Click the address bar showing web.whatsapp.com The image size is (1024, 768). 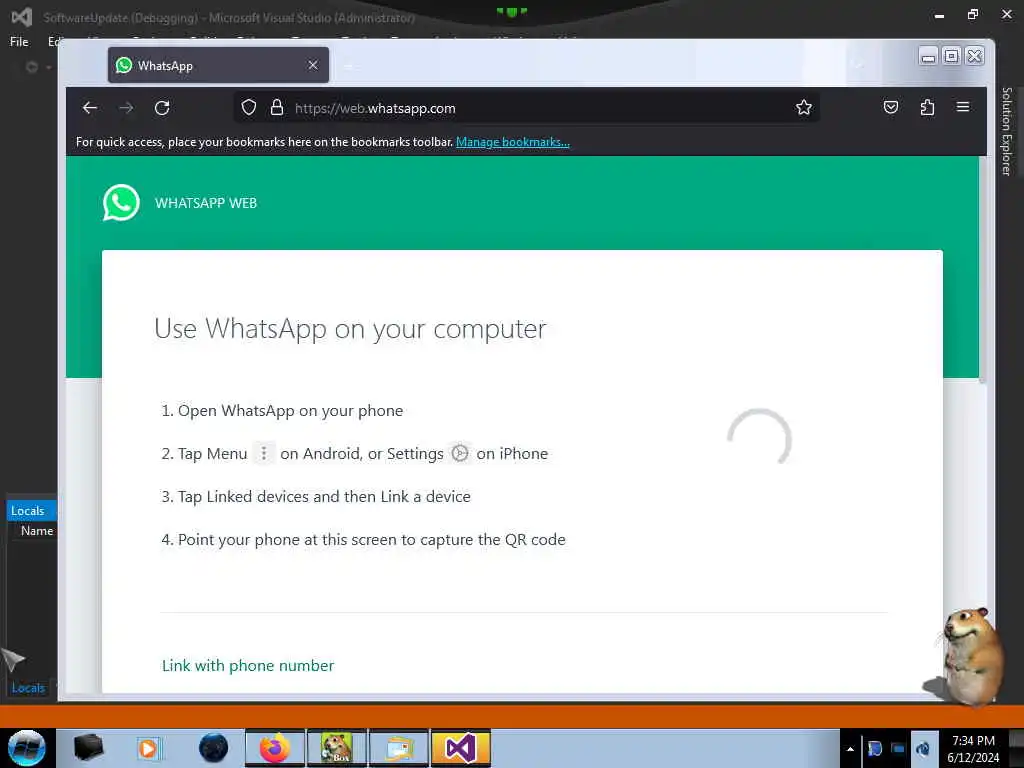(x=526, y=108)
